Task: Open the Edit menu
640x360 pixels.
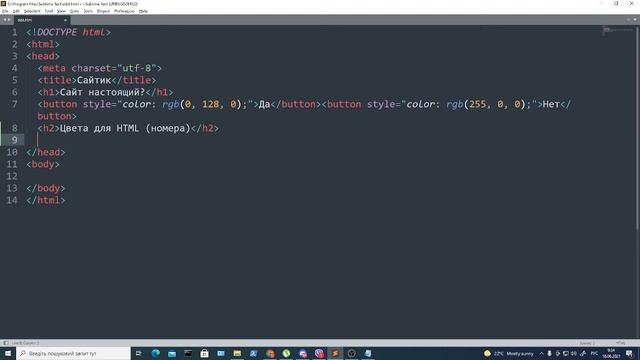Action: [16, 11]
